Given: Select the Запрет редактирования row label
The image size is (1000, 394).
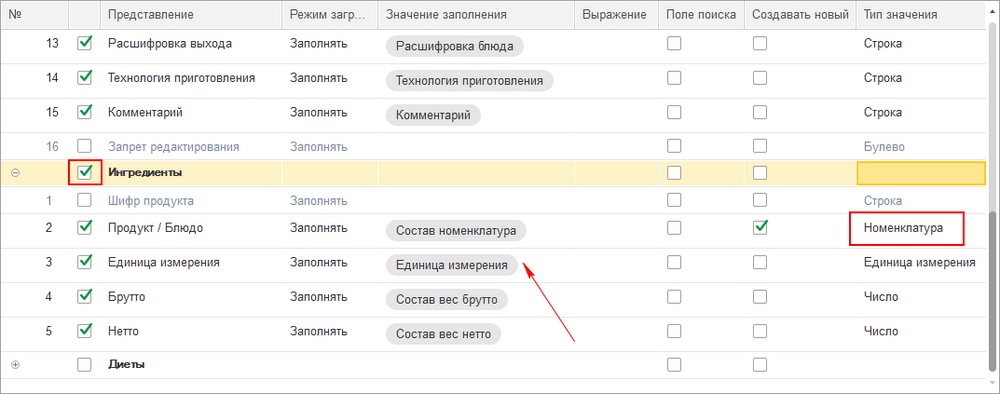Looking at the screenshot, I should (173, 147).
